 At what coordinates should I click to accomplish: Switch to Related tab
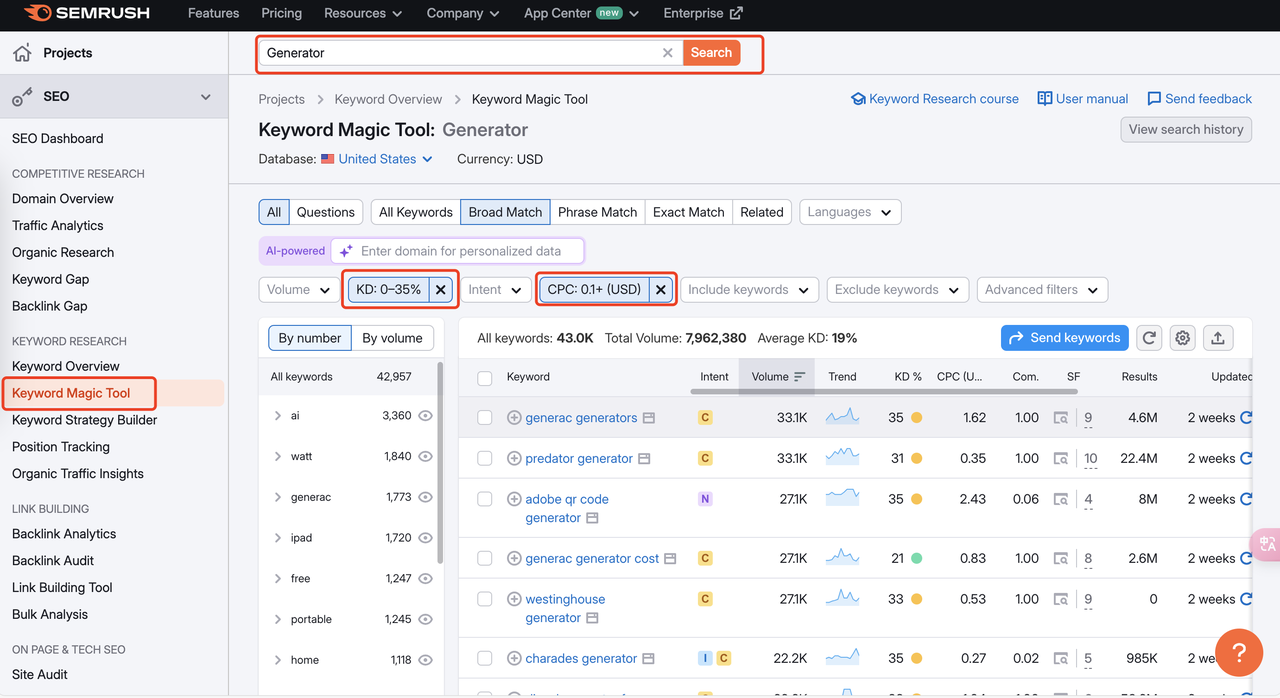[x=762, y=212]
